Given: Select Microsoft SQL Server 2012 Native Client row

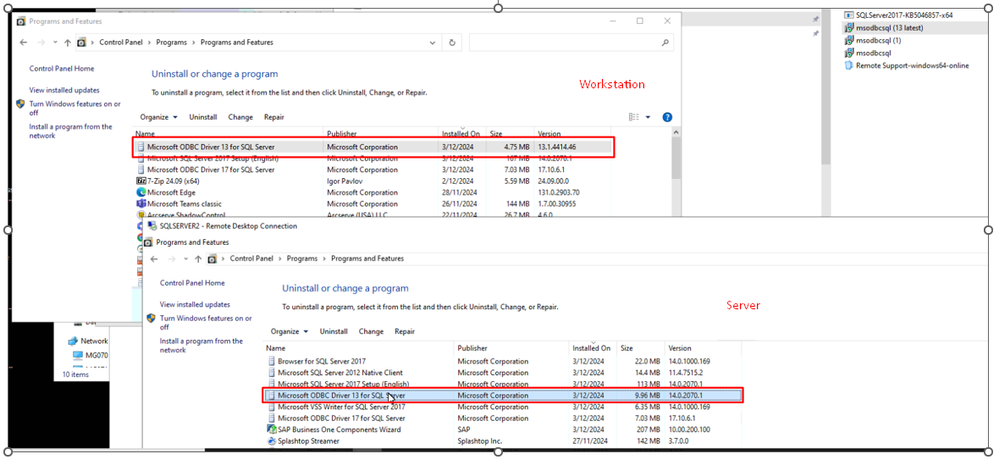Looking at the screenshot, I should click(503, 372).
